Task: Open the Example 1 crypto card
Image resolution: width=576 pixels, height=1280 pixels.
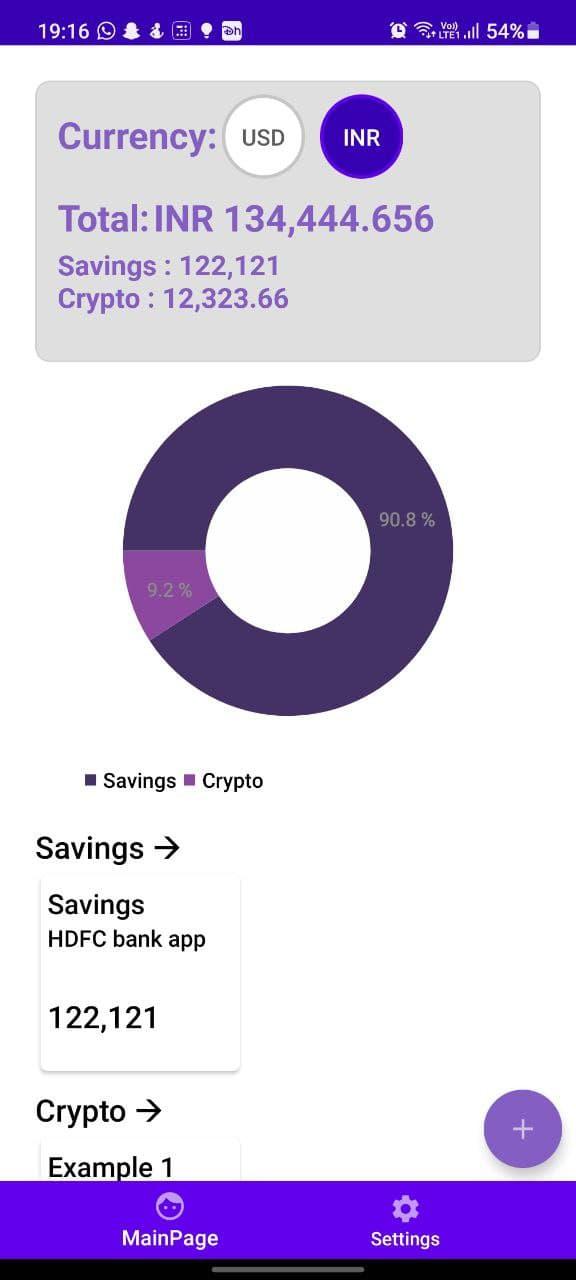Action: 140,1158
